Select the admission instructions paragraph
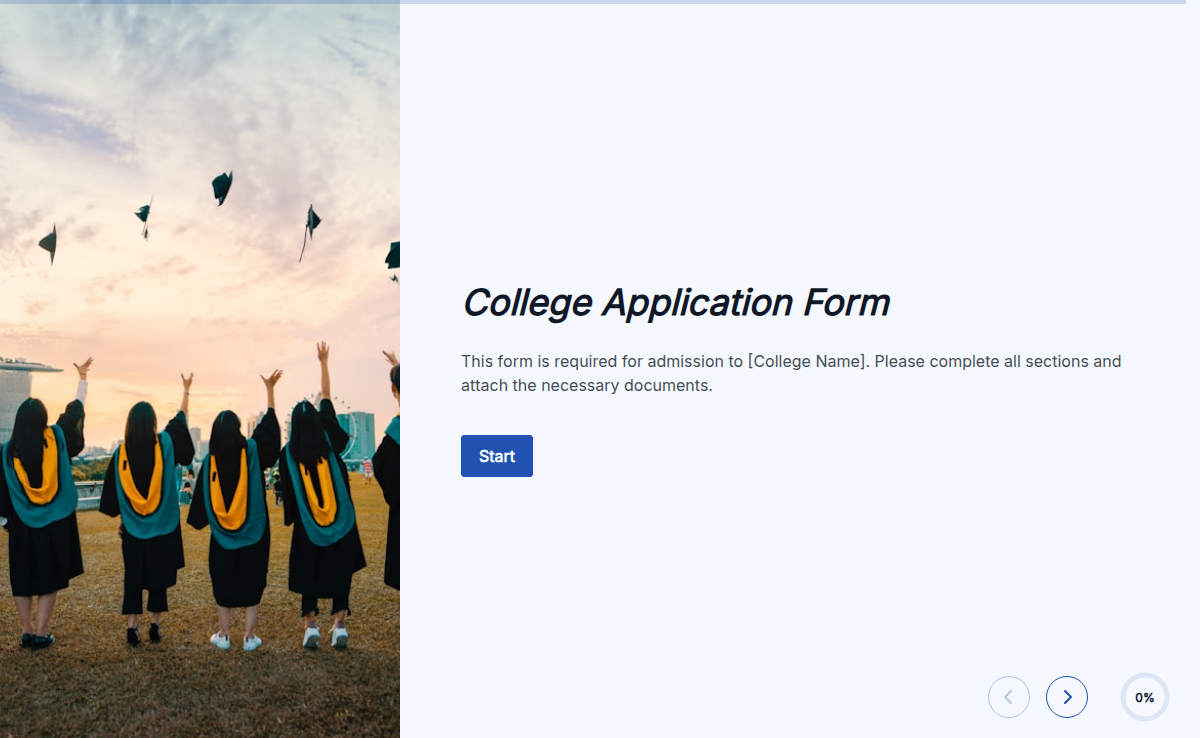Image resolution: width=1200 pixels, height=738 pixels. [x=790, y=373]
